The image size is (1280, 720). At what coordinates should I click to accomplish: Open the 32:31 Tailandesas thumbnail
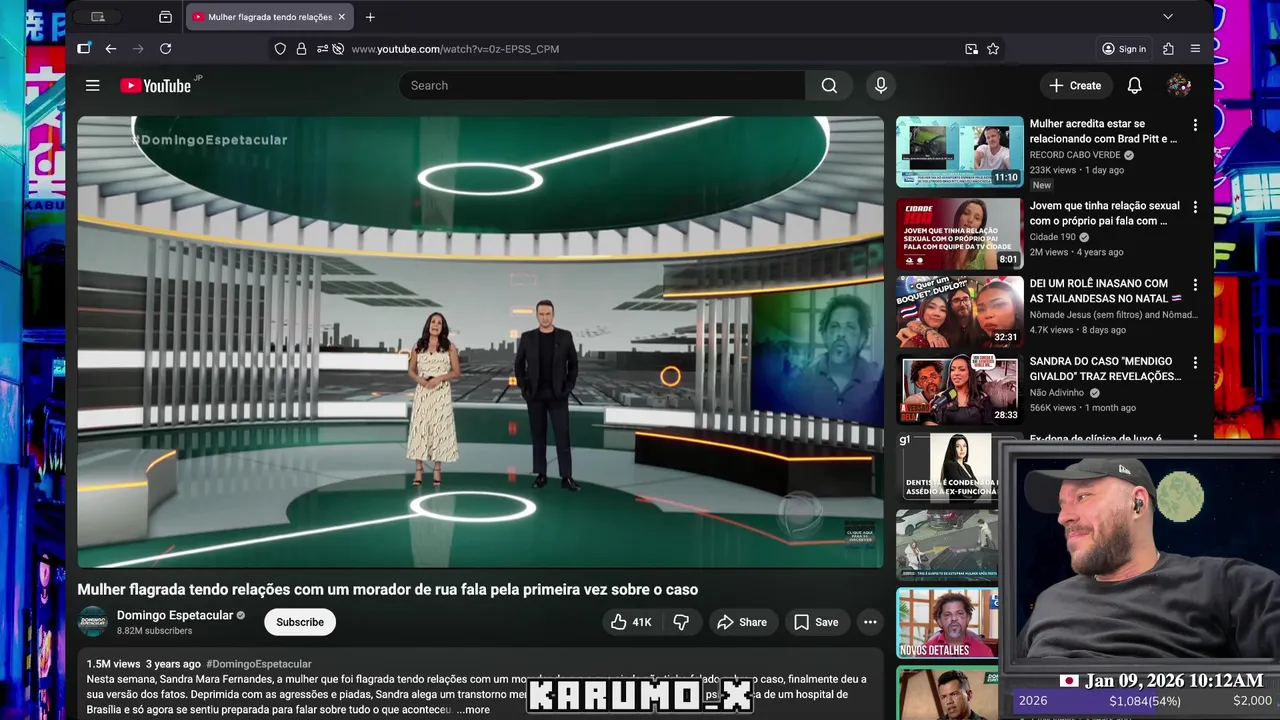pos(960,312)
